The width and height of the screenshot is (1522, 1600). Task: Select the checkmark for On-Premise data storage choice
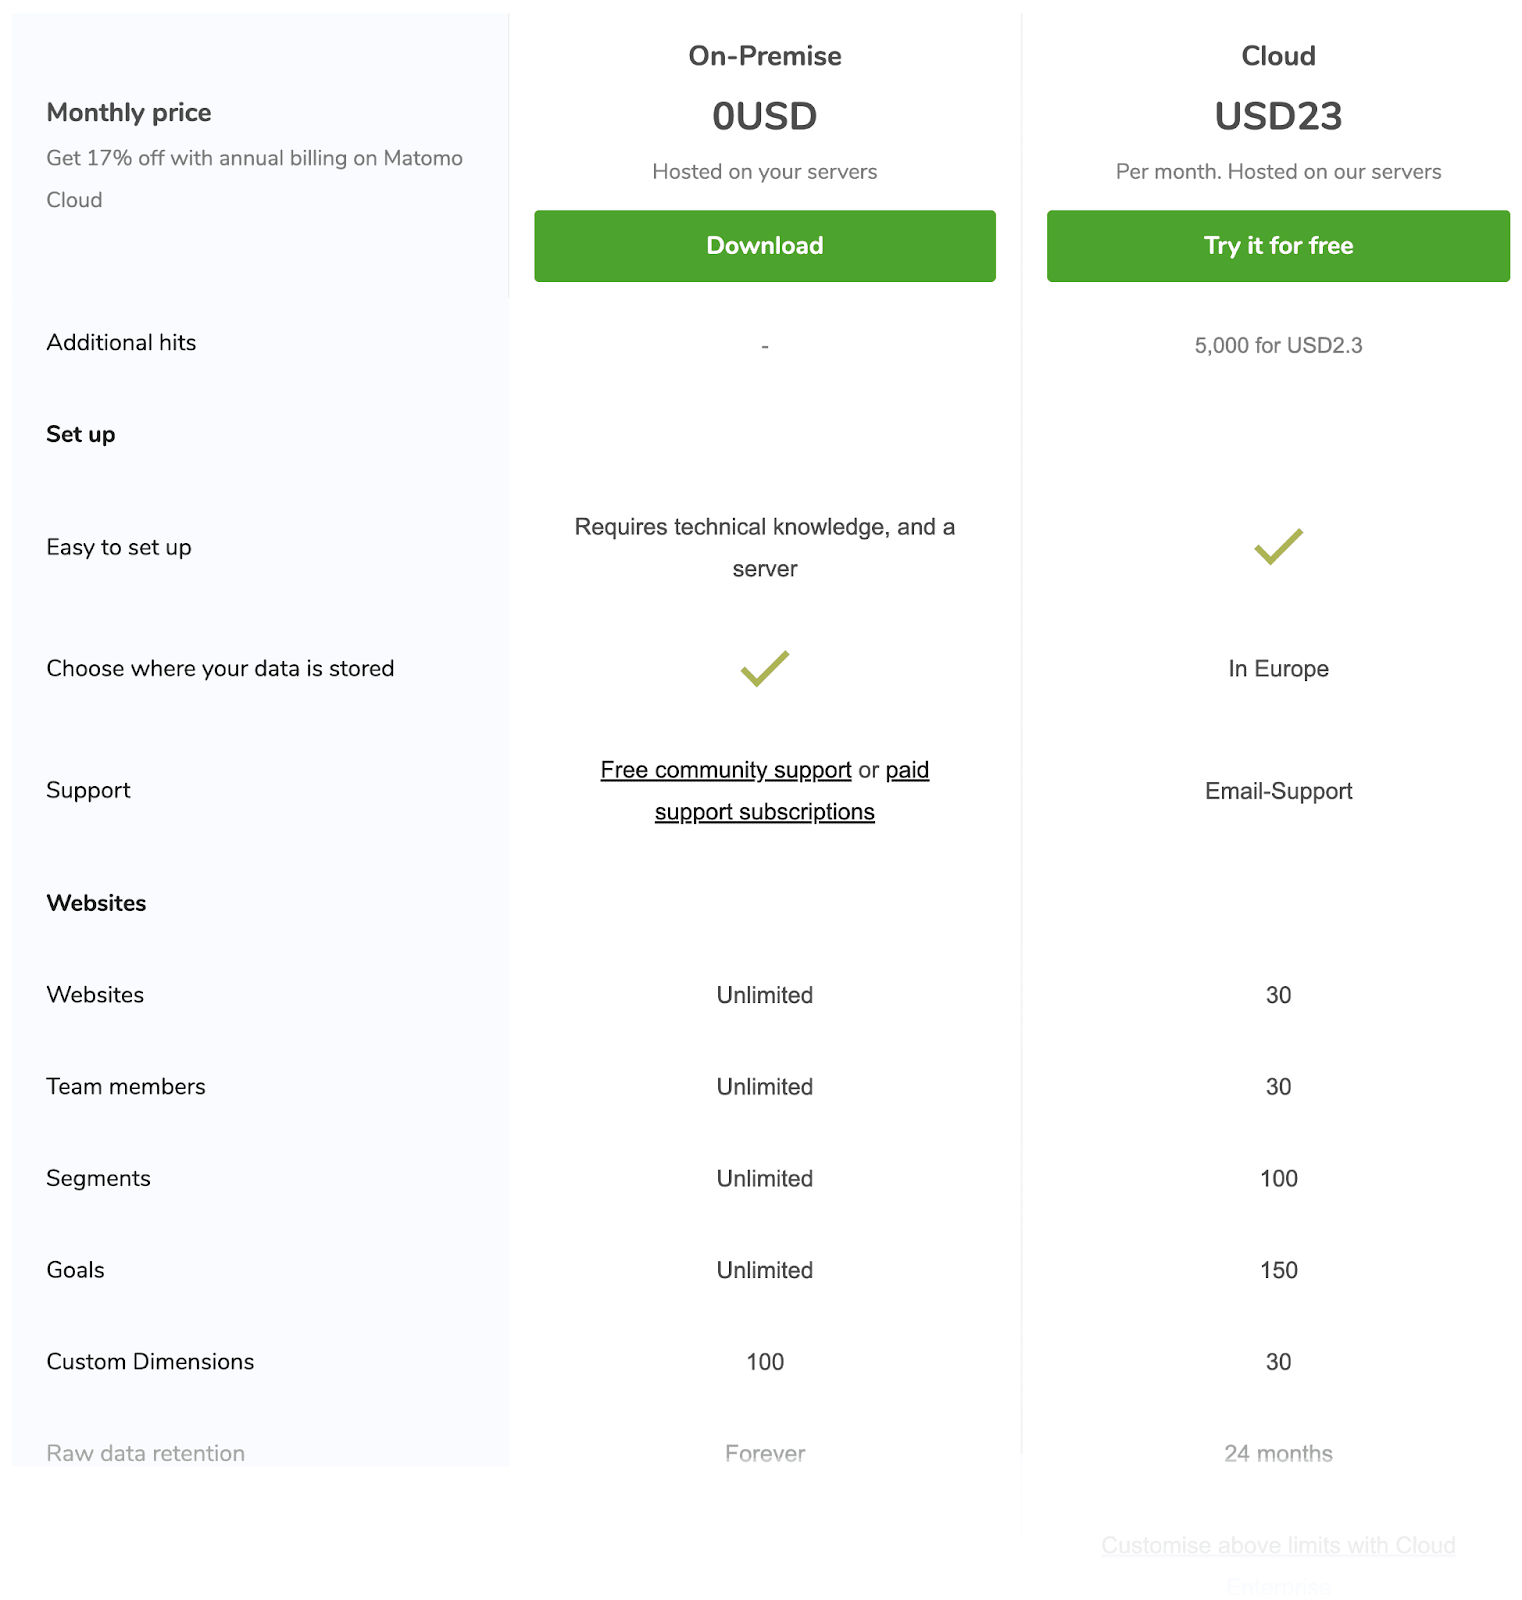click(x=764, y=669)
